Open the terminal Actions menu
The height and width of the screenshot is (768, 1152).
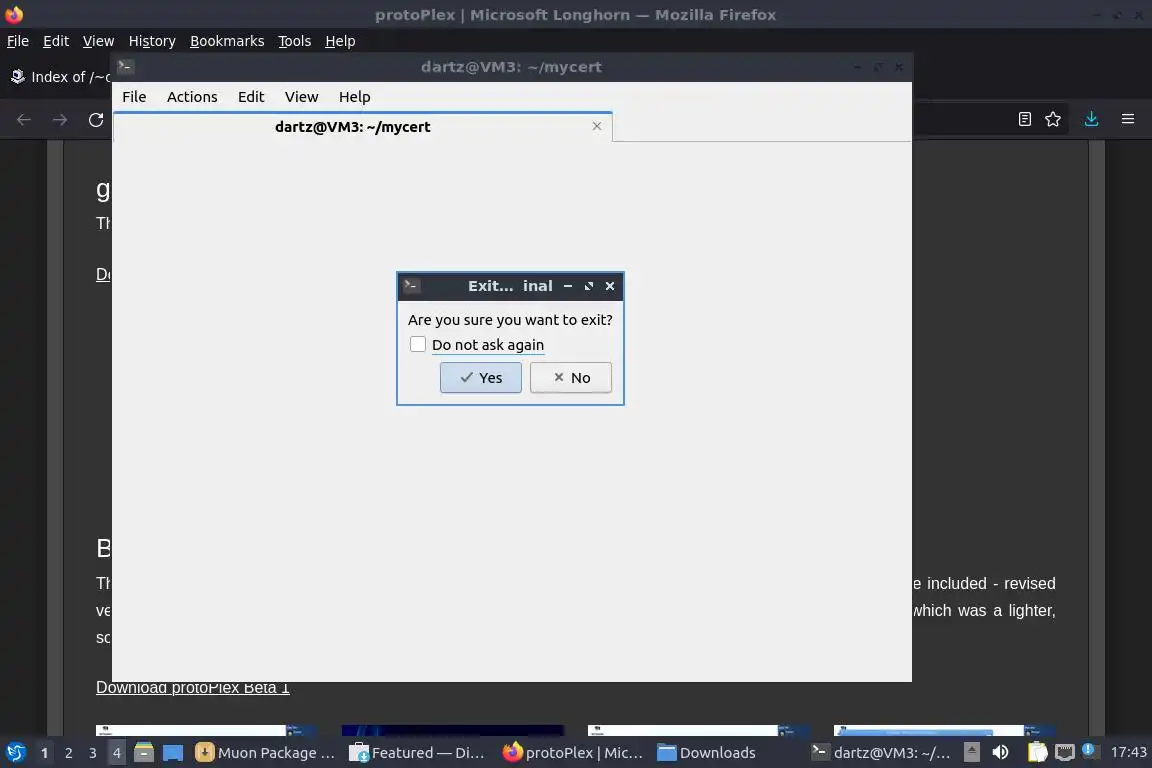click(192, 97)
